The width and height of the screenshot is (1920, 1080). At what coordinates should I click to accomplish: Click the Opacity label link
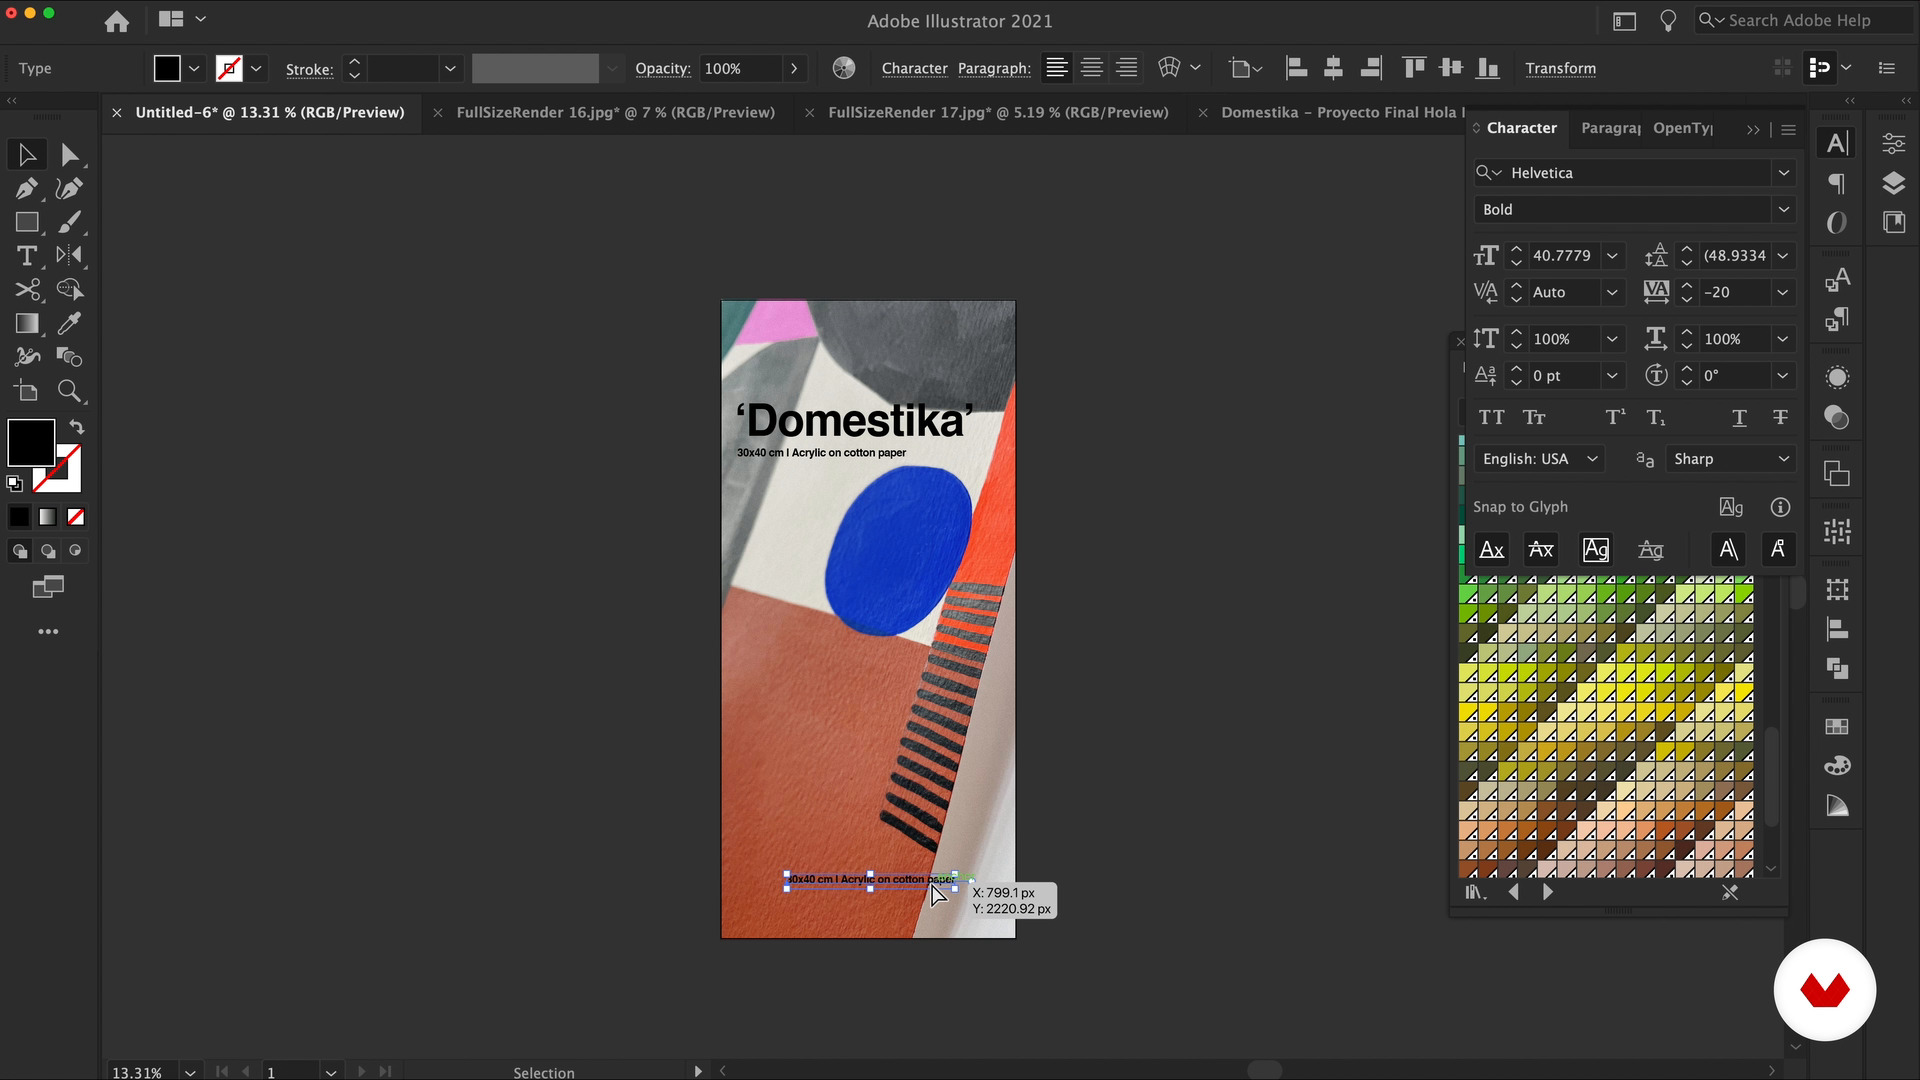tap(663, 69)
